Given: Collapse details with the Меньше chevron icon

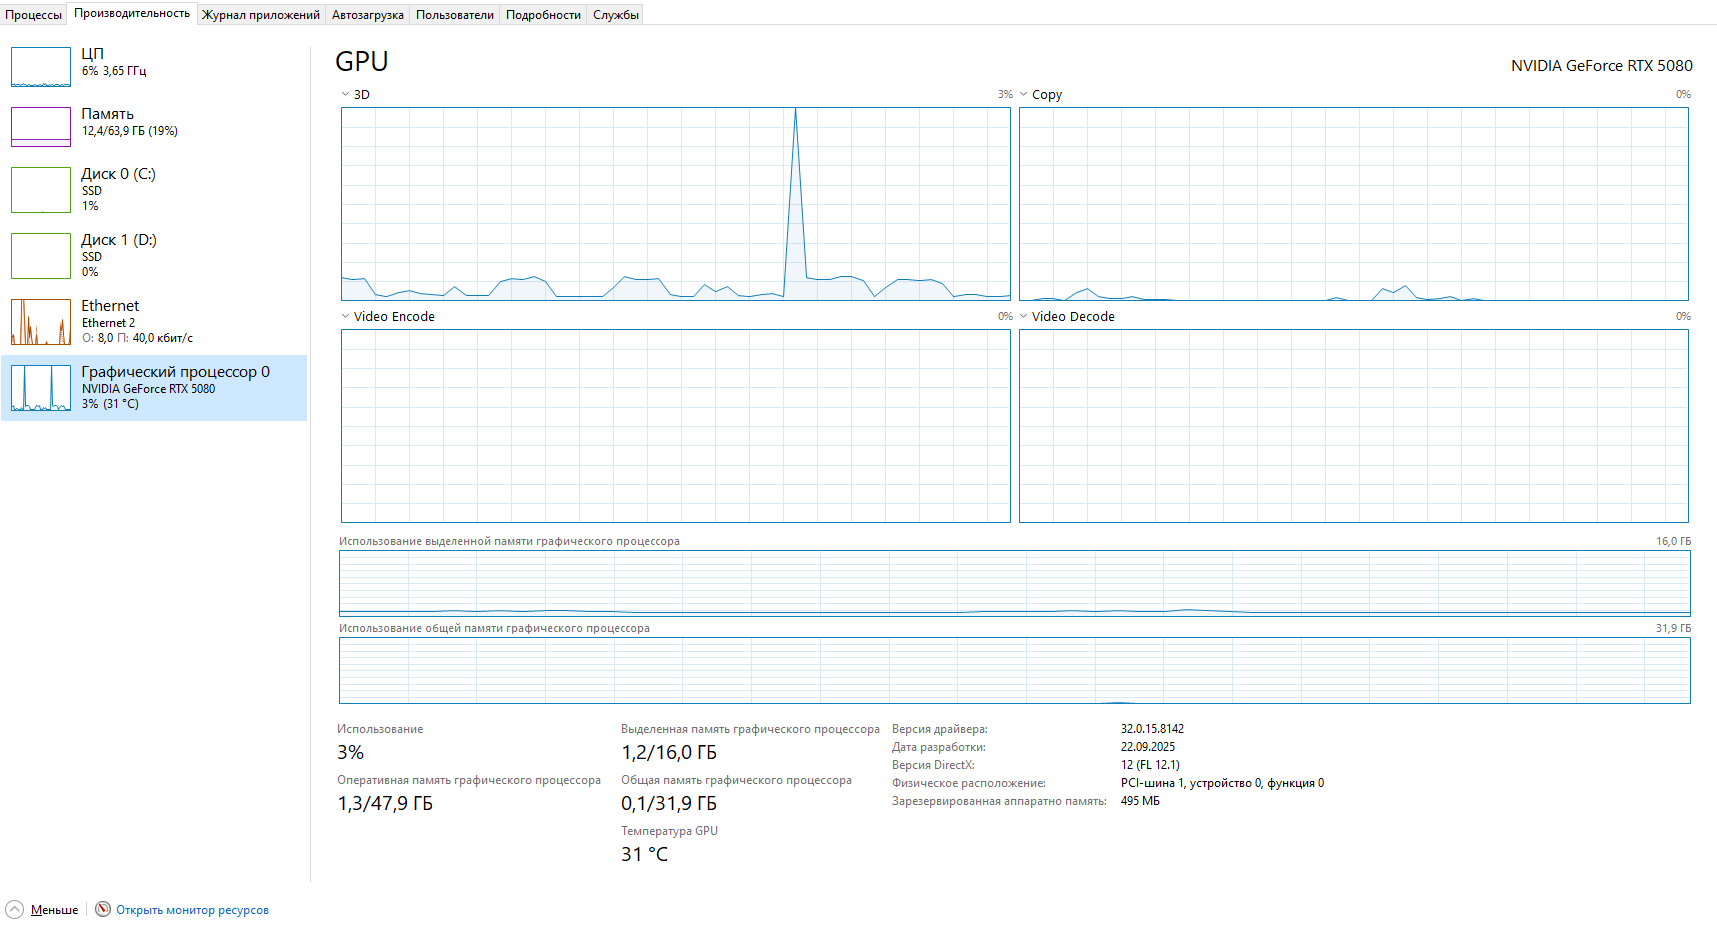Looking at the screenshot, I should 14,910.
